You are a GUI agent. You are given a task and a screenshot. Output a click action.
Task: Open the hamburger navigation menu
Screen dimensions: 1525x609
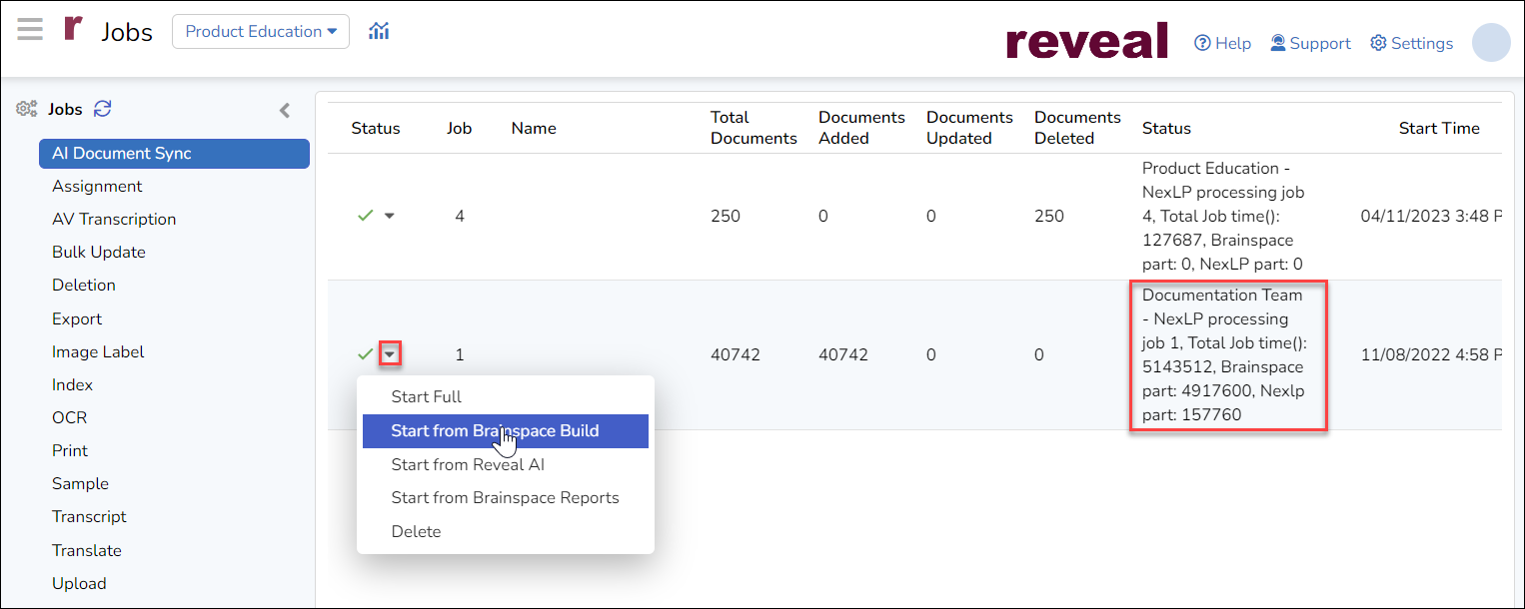click(30, 28)
